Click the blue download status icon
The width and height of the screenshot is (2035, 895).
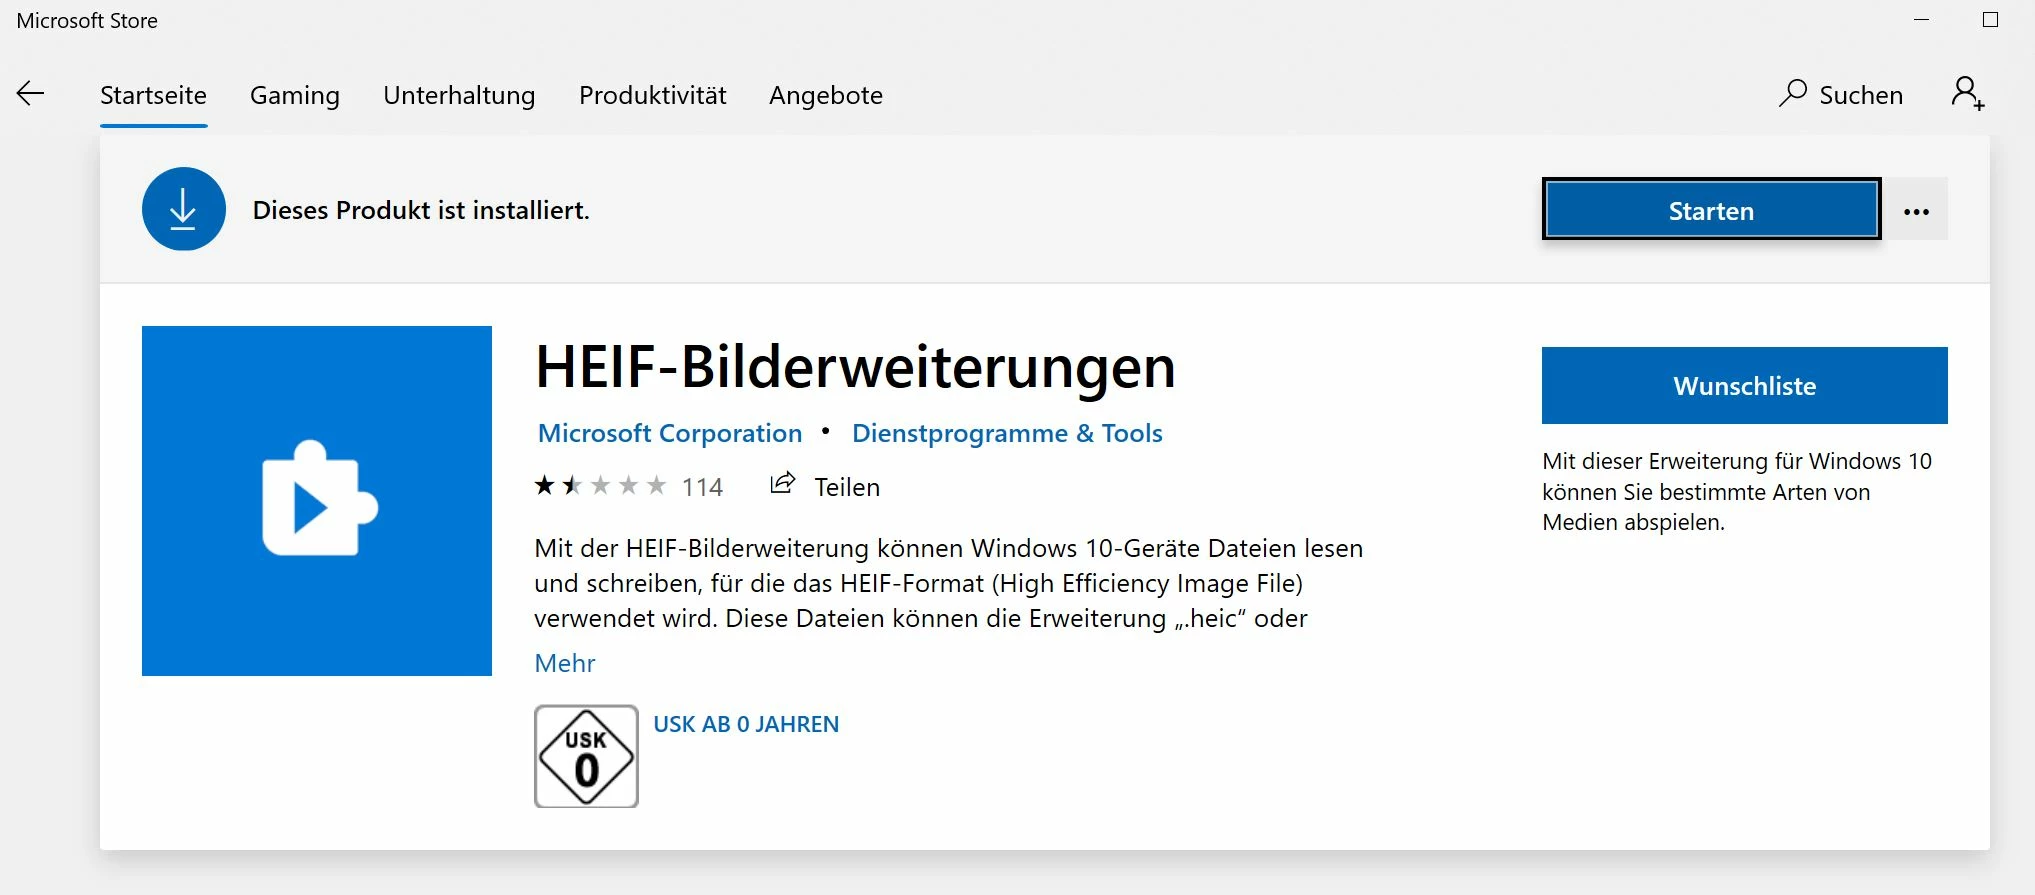pos(184,209)
